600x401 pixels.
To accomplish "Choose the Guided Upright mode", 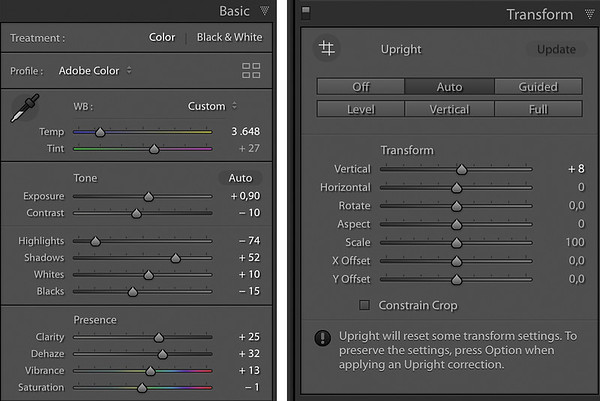I will (x=538, y=87).
